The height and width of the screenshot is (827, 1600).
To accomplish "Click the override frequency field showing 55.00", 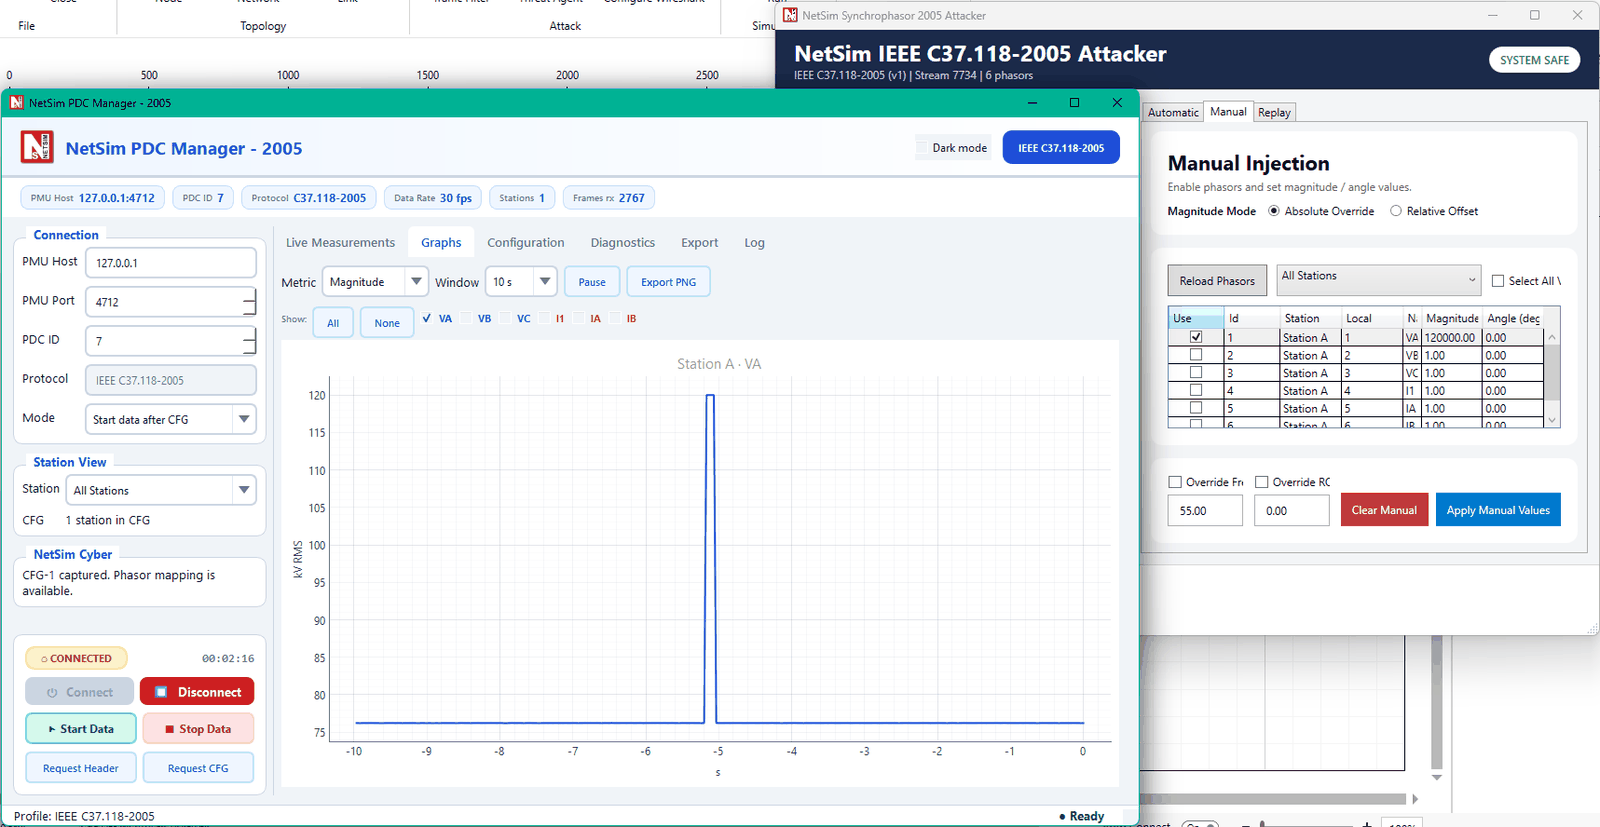I will coord(1205,511).
